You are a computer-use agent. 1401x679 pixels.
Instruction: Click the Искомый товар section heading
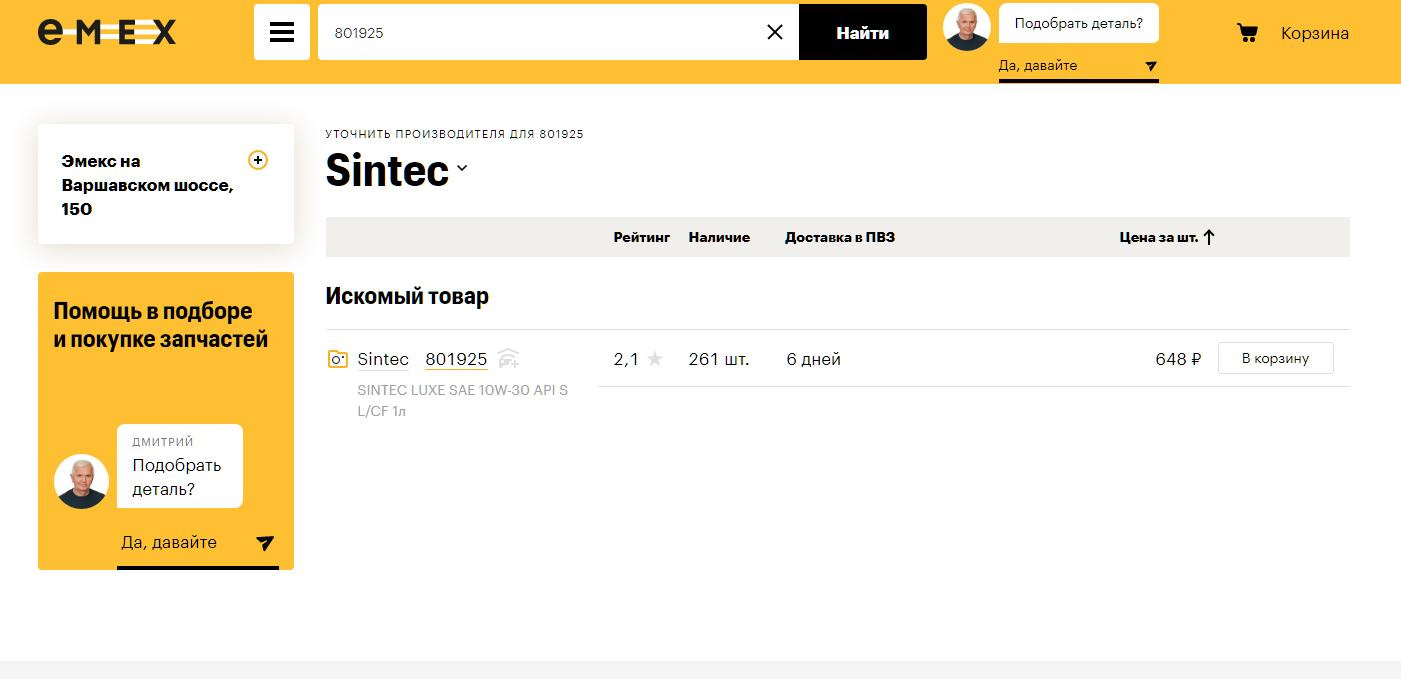[x=407, y=296]
